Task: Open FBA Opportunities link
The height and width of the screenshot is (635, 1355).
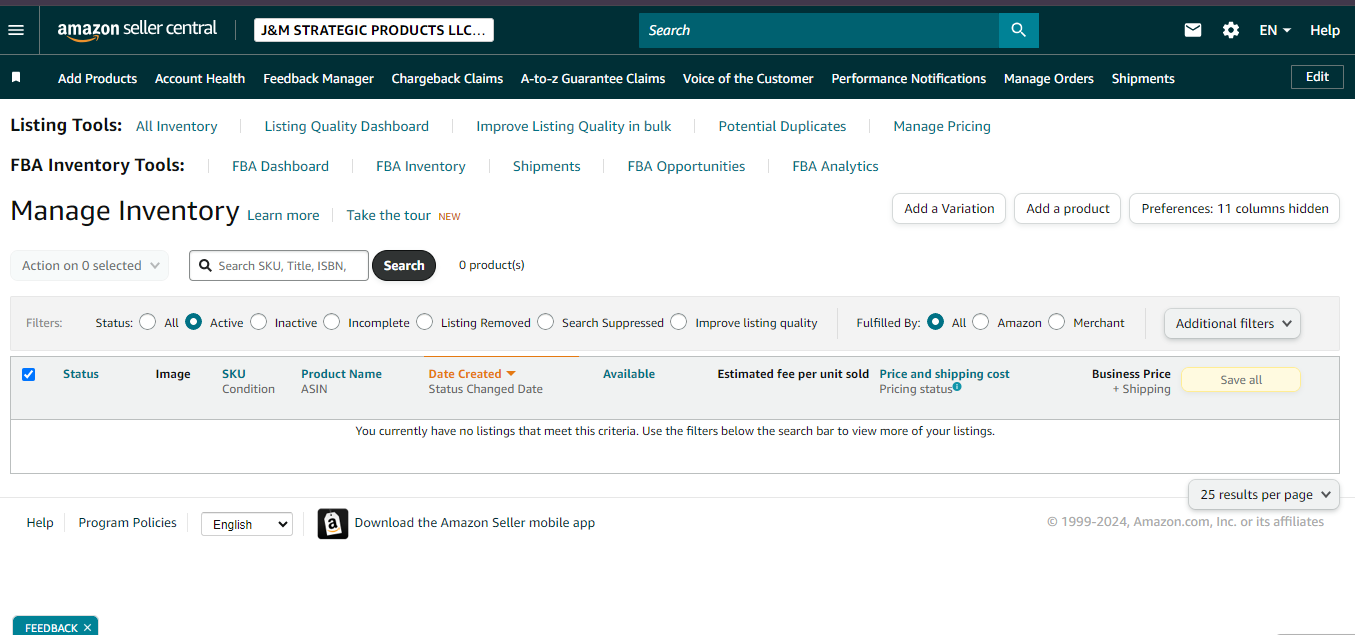Action: pyautogui.click(x=686, y=166)
